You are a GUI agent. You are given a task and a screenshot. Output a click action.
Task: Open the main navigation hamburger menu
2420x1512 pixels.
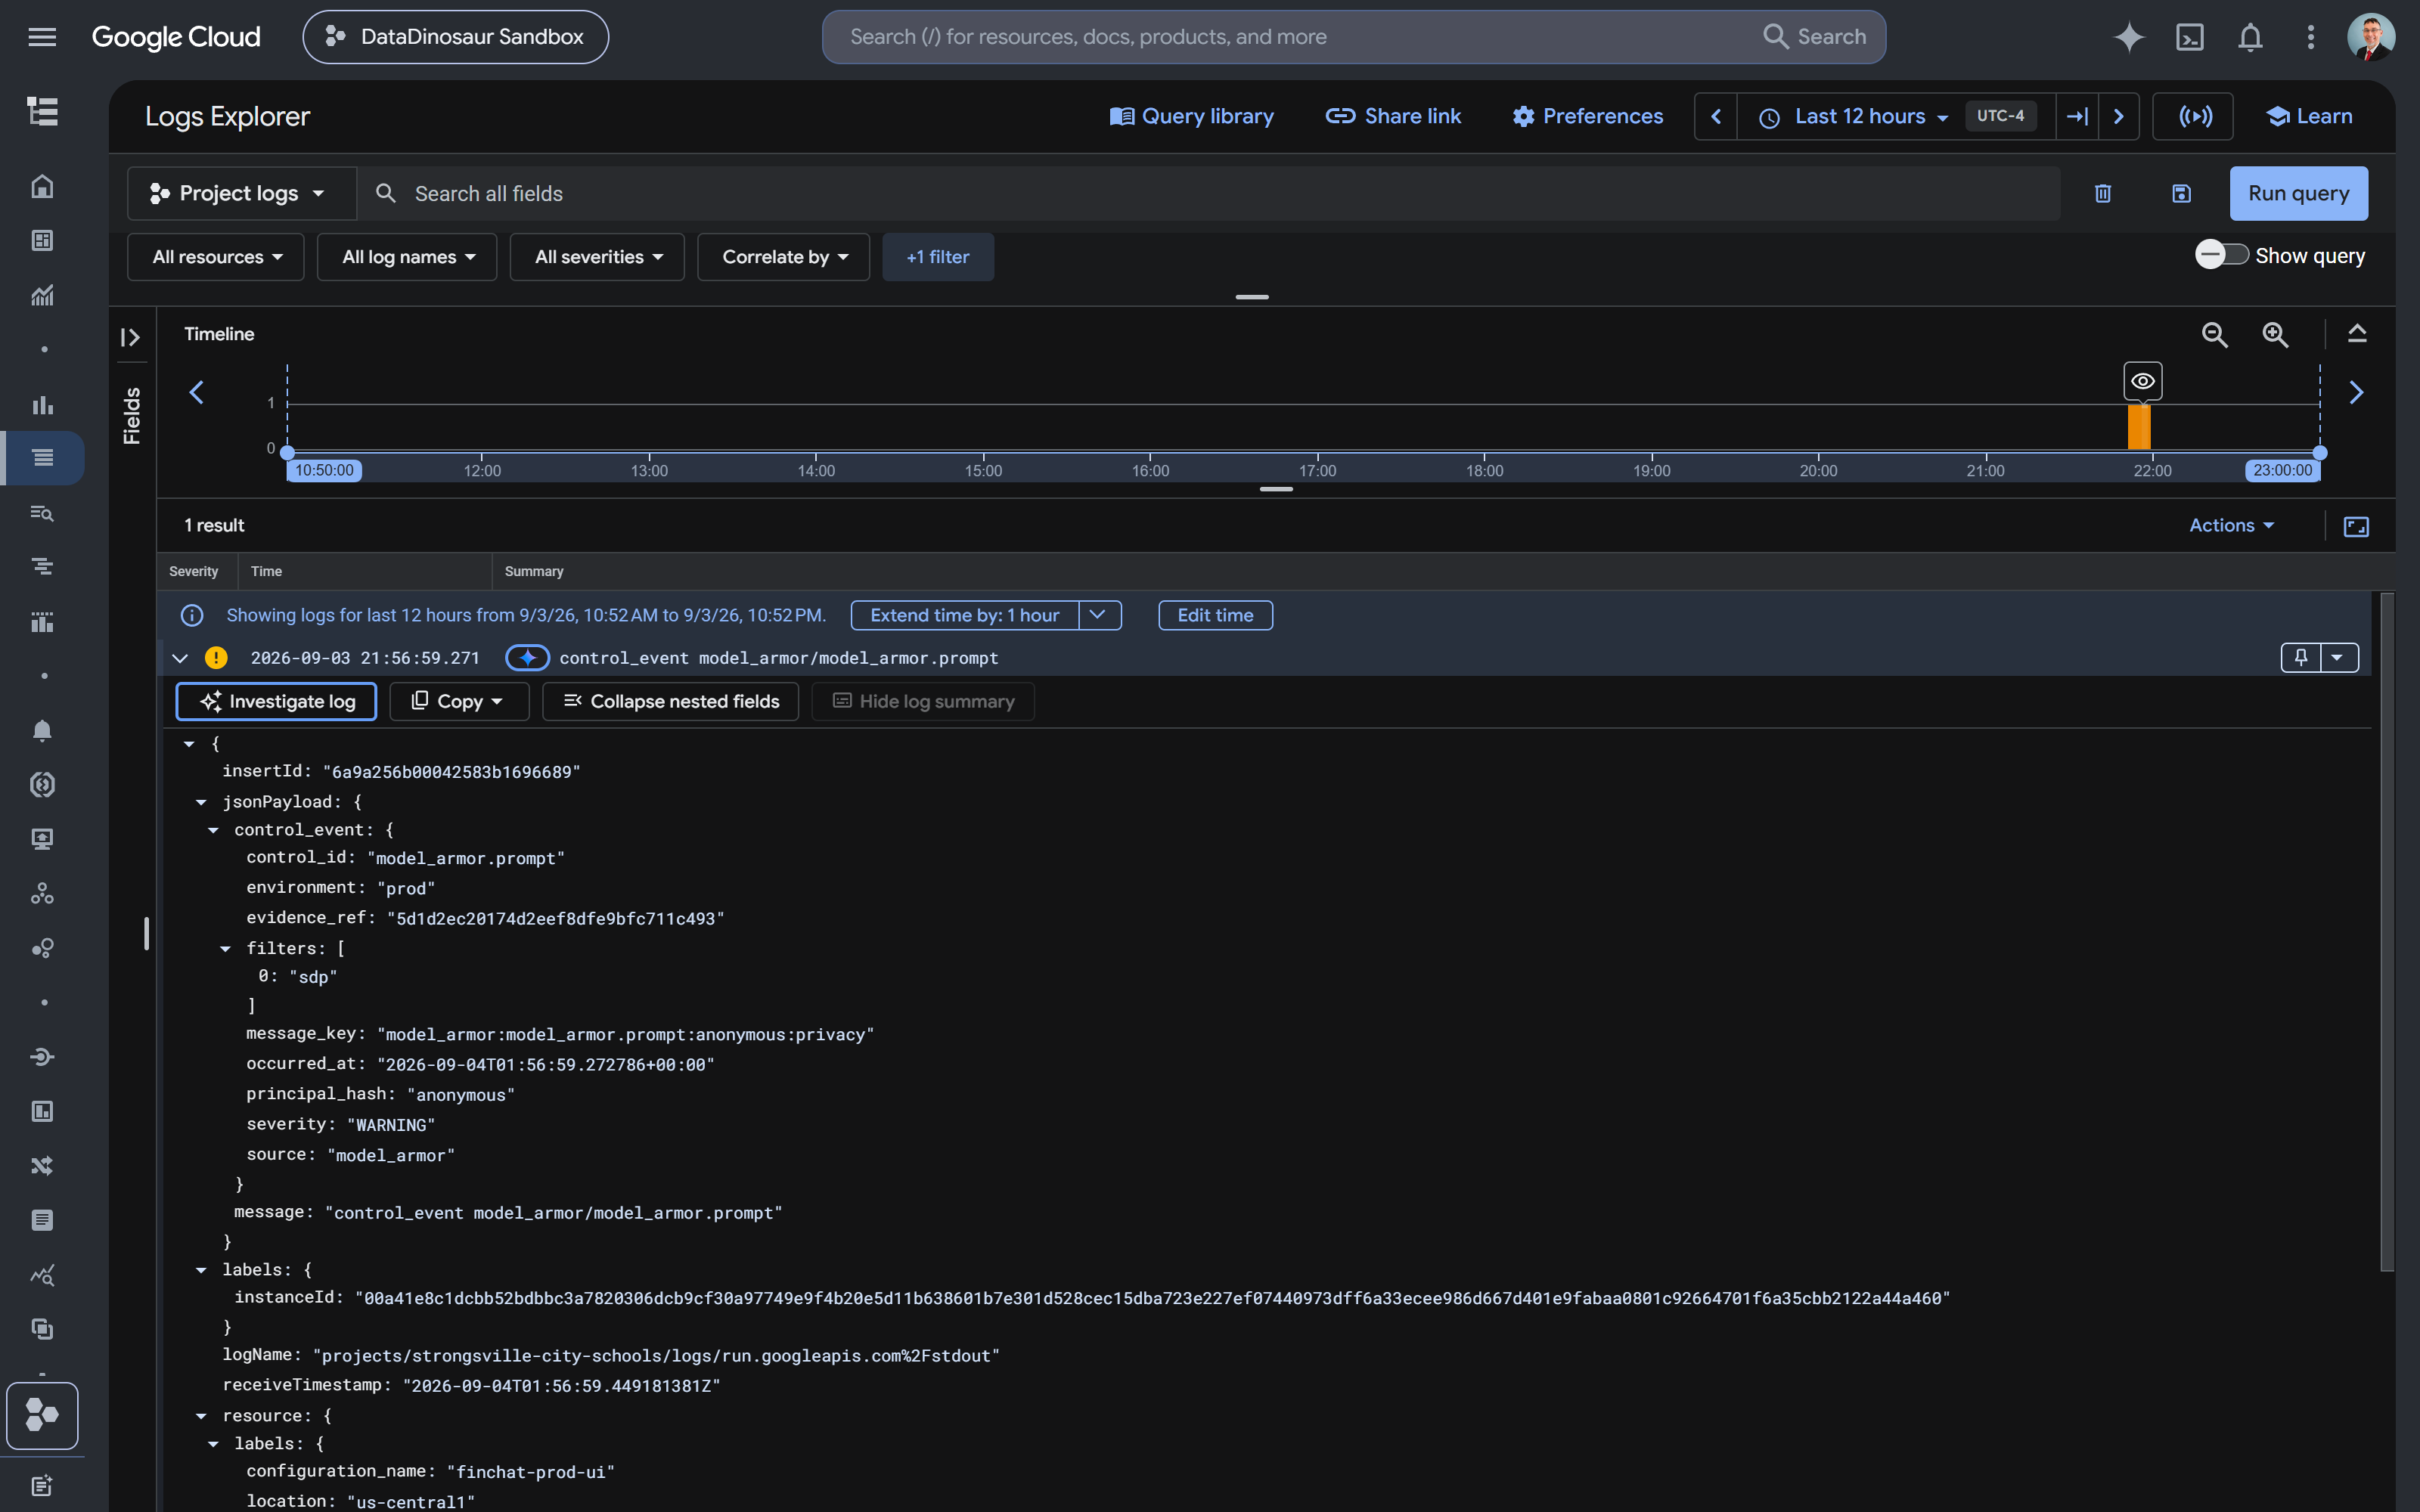pyautogui.click(x=42, y=37)
